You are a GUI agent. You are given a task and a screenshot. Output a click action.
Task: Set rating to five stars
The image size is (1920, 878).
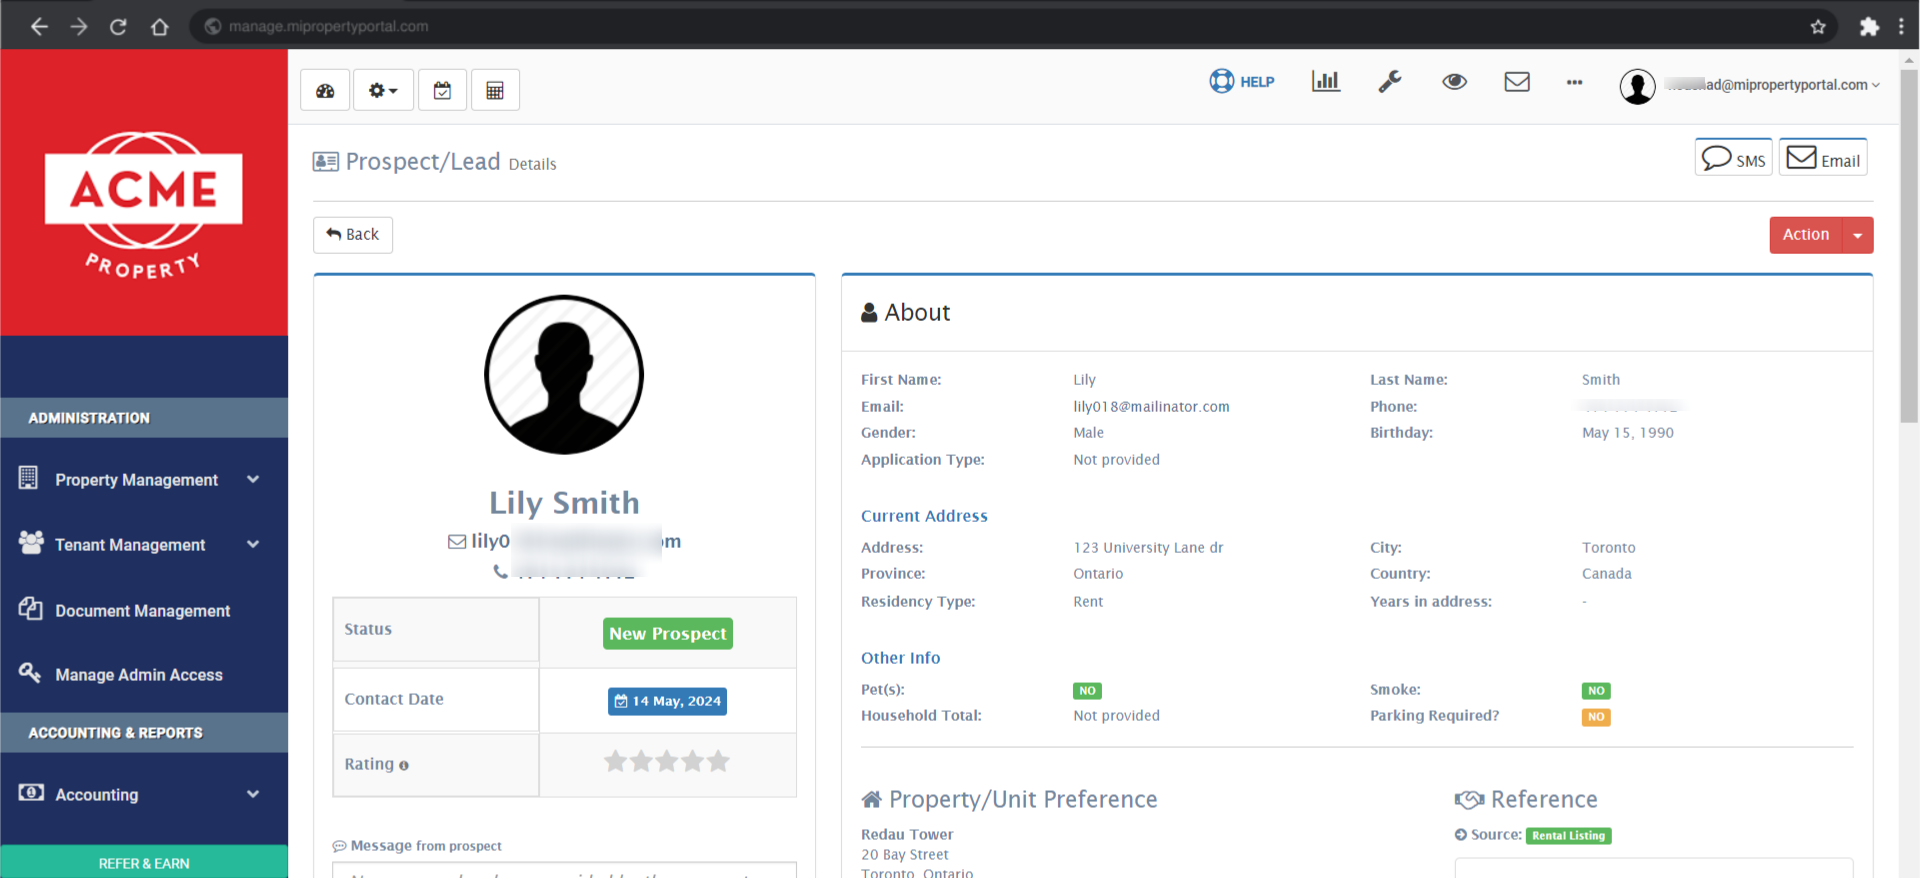pyautogui.click(x=718, y=762)
